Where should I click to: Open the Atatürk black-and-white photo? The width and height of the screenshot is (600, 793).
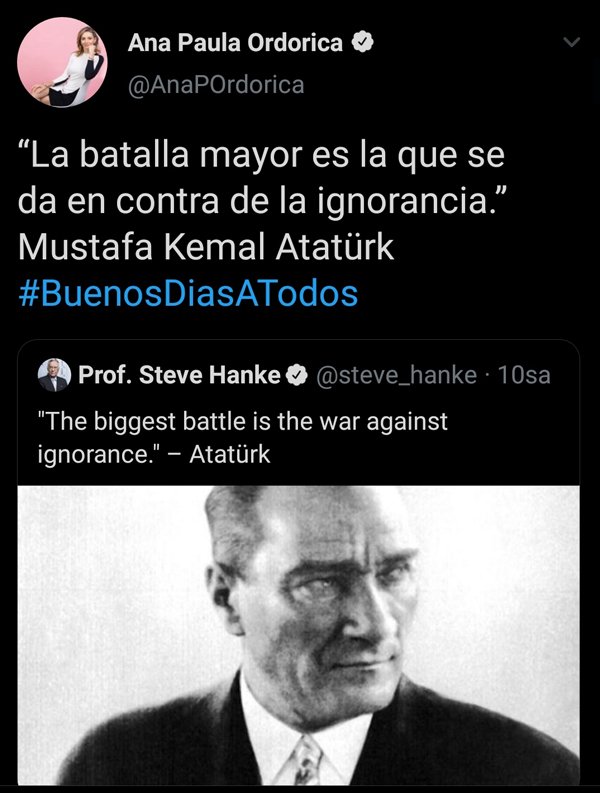pos(298,635)
